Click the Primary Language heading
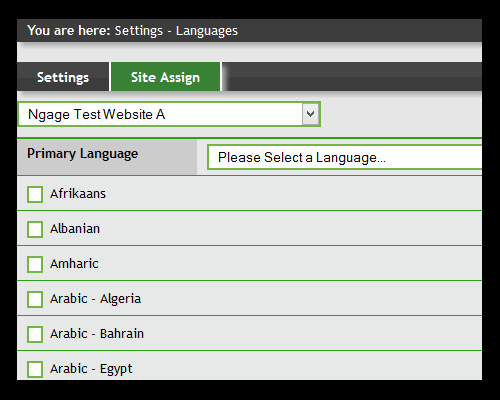This screenshot has height=400, width=500. [83, 154]
